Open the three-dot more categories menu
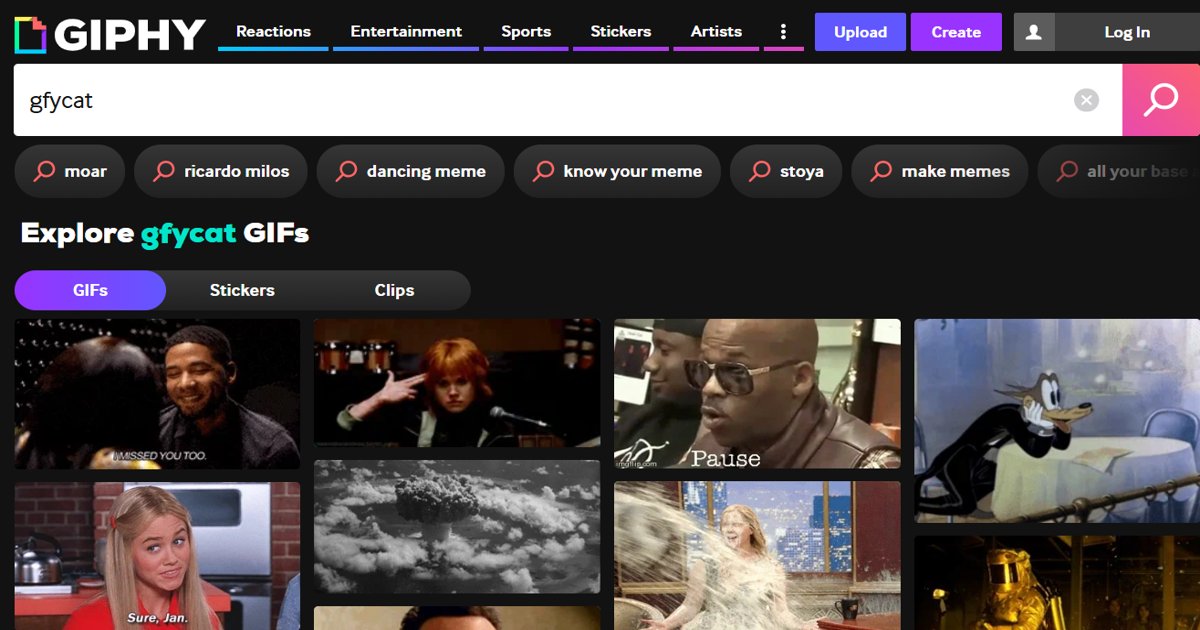Image resolution: width=1200 pixels, height=630 pixels. coord(783,32)
